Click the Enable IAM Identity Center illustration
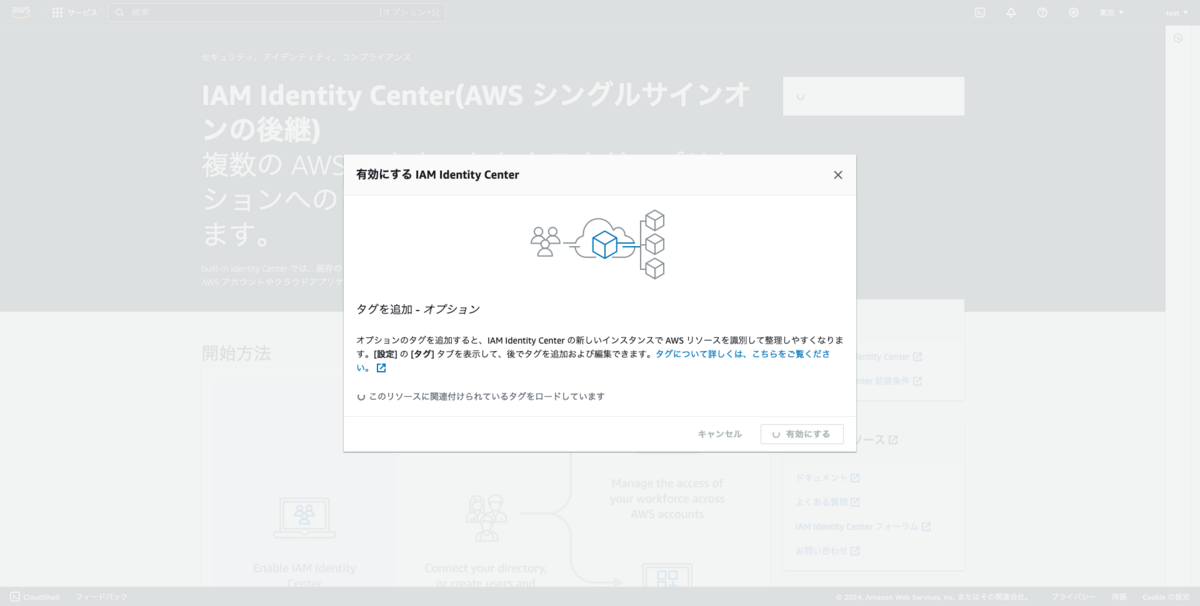The width and height of the screenshot is (1200, 606). pos(304,518)
